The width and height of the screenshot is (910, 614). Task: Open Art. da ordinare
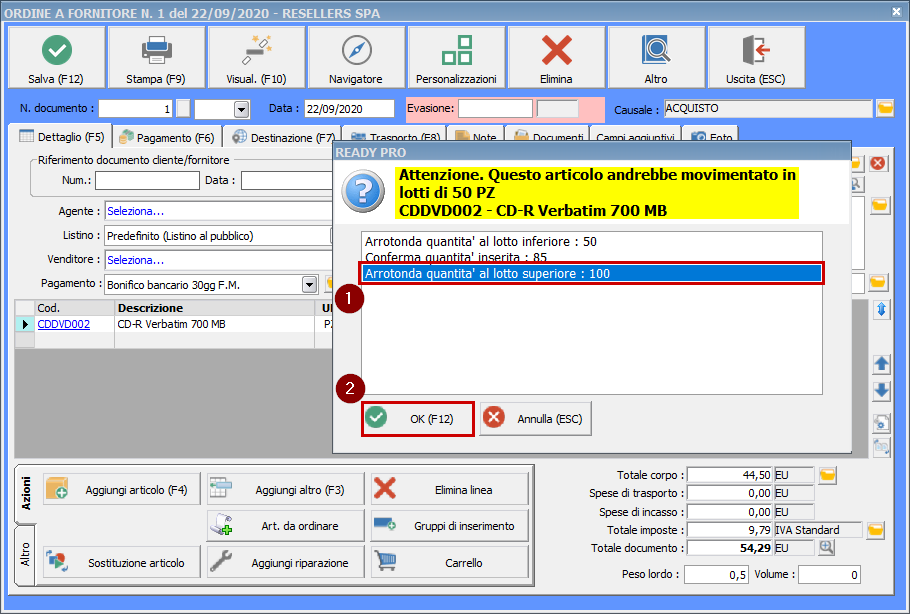(x=286, y=526)
